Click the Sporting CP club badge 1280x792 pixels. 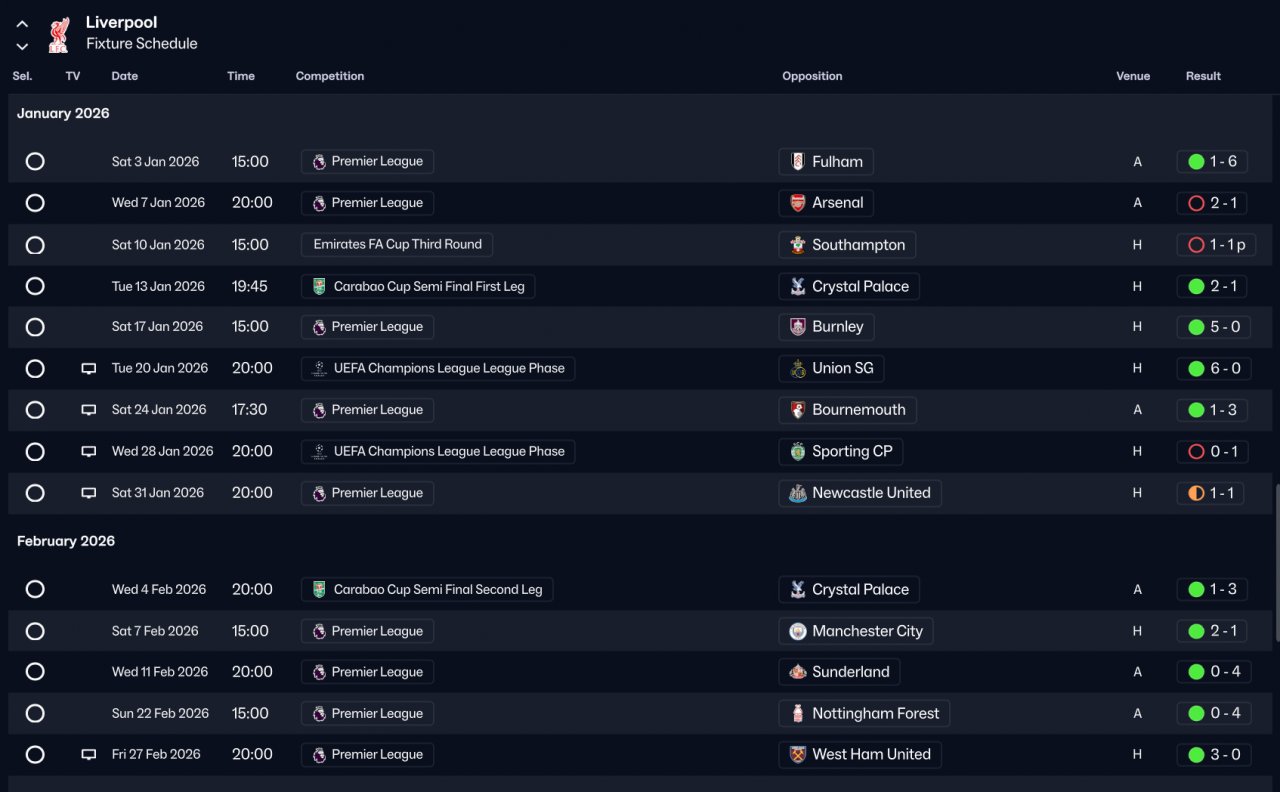pyautogui.click(x=797, y=452)
